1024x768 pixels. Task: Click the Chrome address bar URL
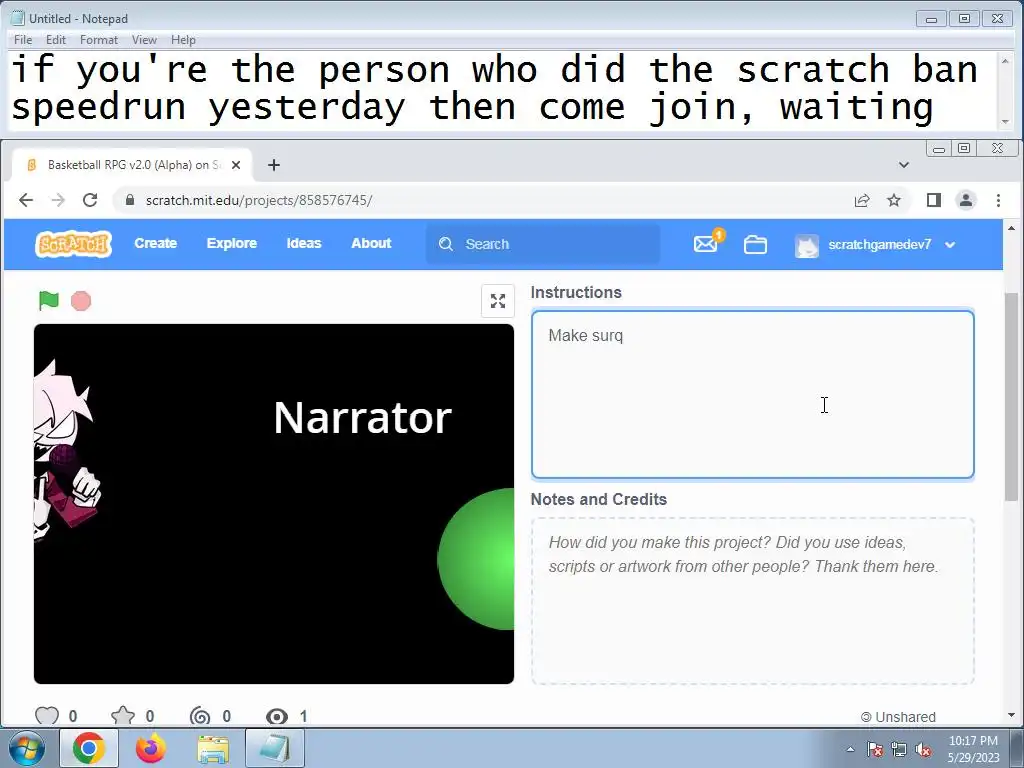click(x=259, y=200)
